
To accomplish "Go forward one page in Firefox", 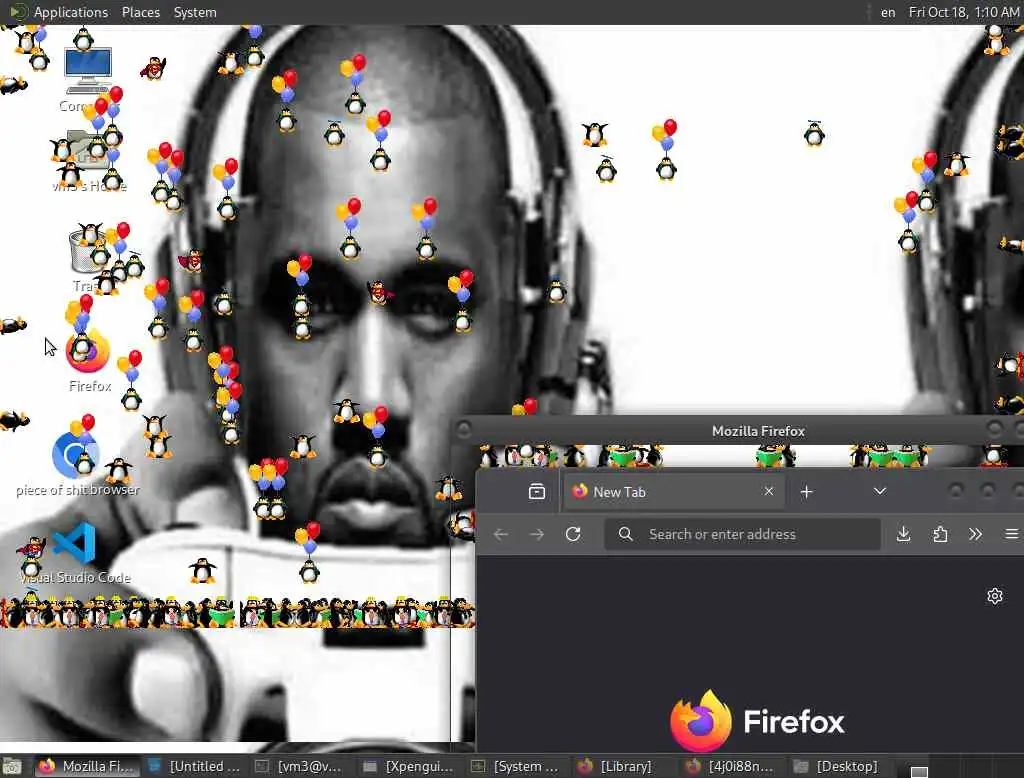I will pyautogui.click(x=537, y=534).
